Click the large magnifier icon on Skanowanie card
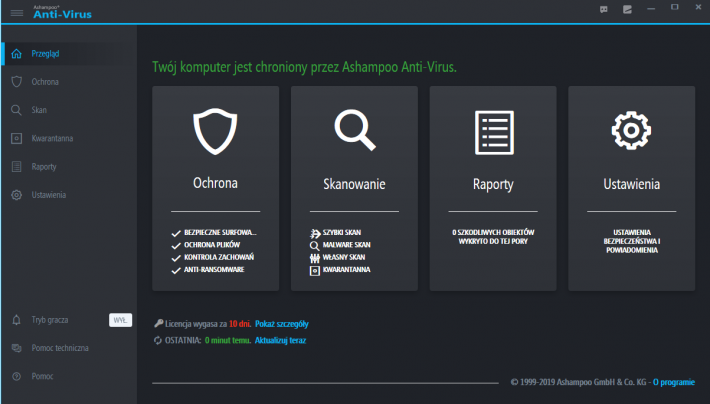The height and width of the screenshot is (404, 710). 355,130
